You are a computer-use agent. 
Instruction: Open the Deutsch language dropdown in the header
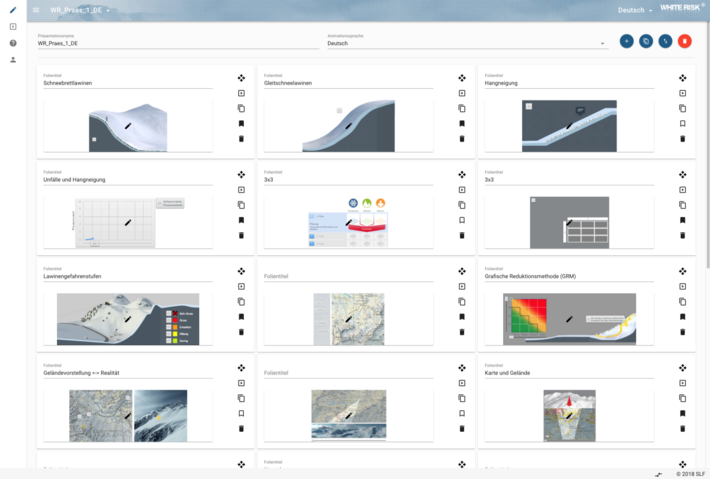point(635,10)
